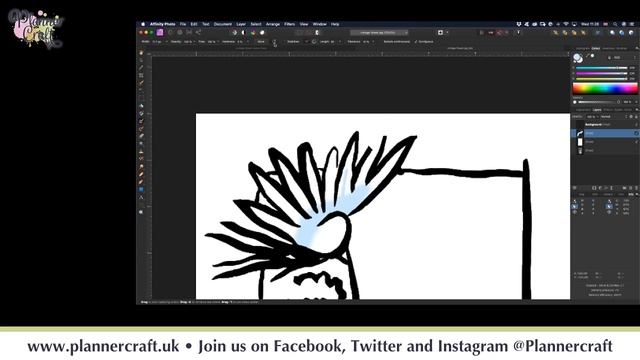Select the Erase Brush tool
640x360 pixels.
click(141, 136)
